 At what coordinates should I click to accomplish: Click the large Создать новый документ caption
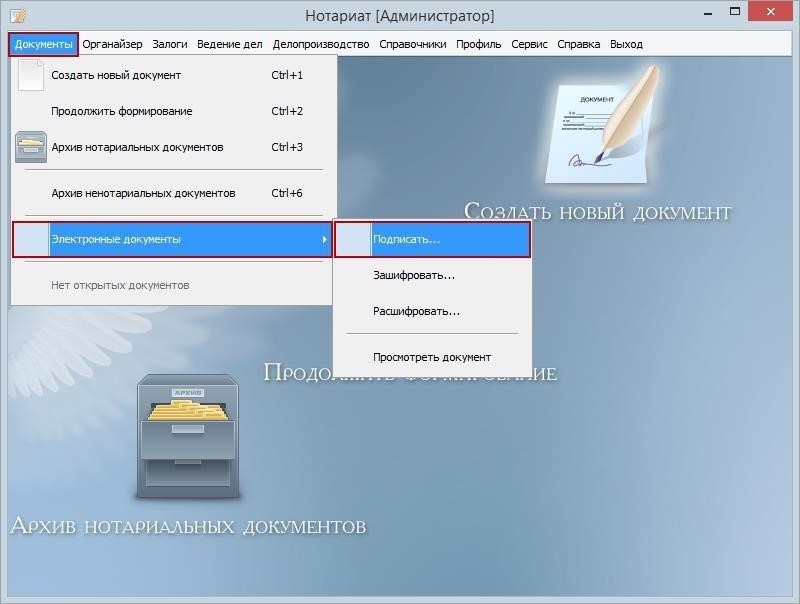click(x=598, y=212)
